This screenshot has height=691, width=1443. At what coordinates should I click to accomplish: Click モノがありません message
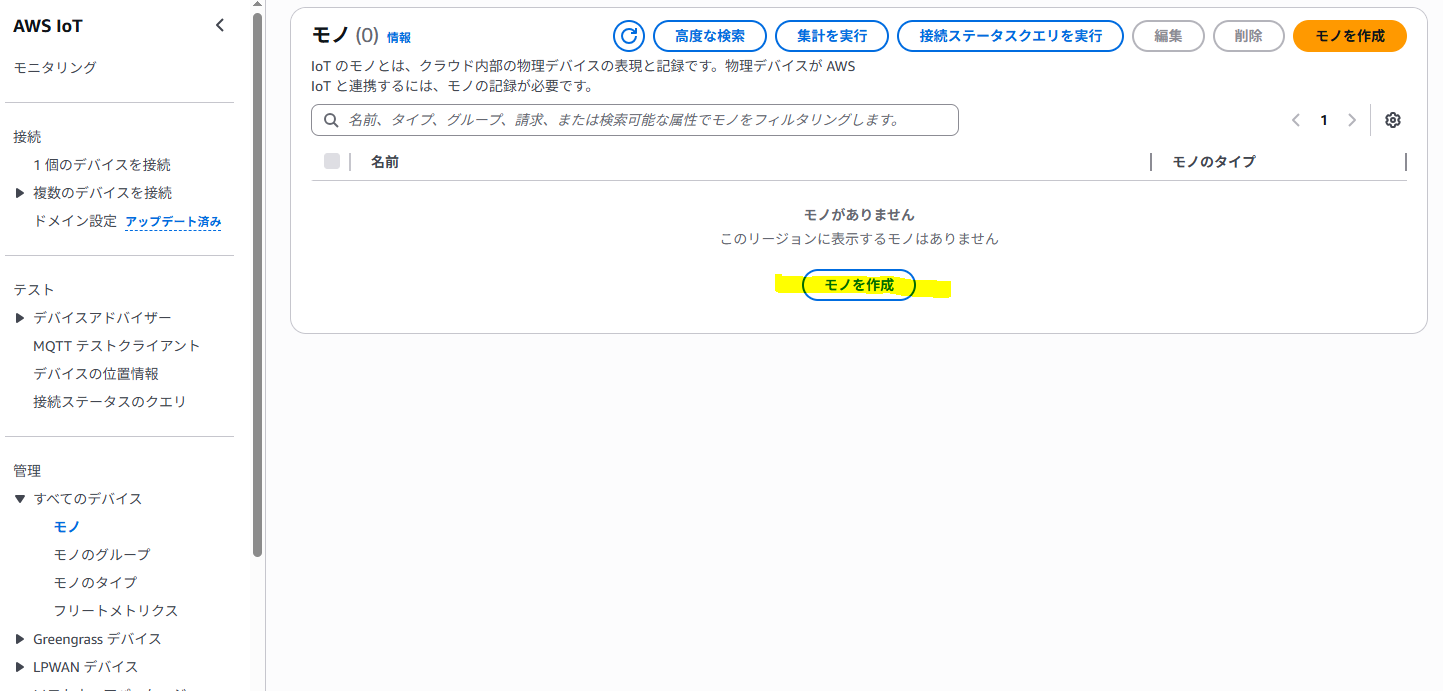pos(859,215)
